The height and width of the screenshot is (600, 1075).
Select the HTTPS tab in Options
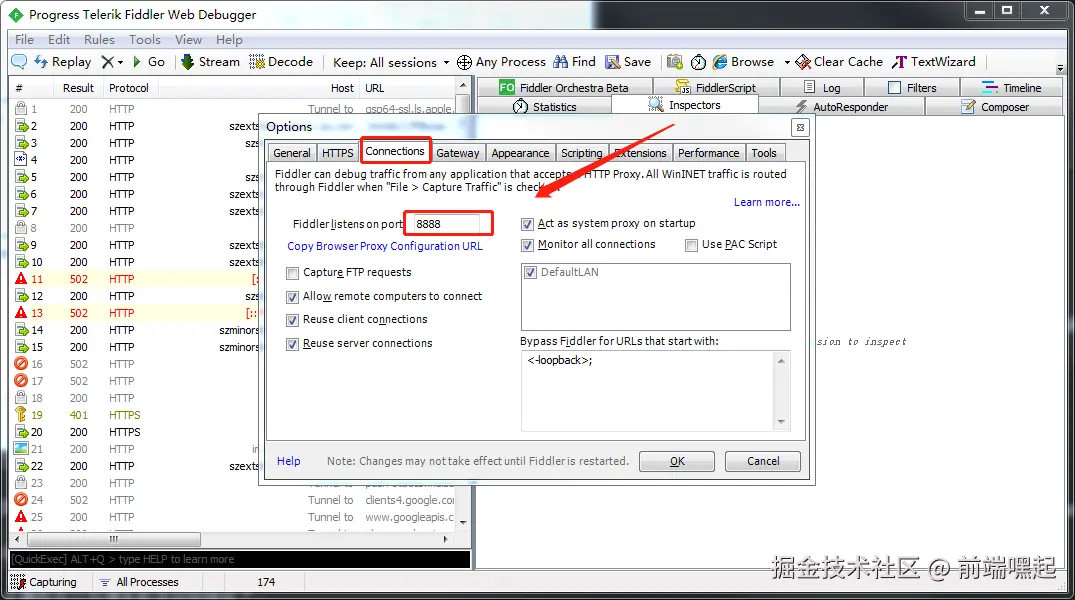pos(338,153)
